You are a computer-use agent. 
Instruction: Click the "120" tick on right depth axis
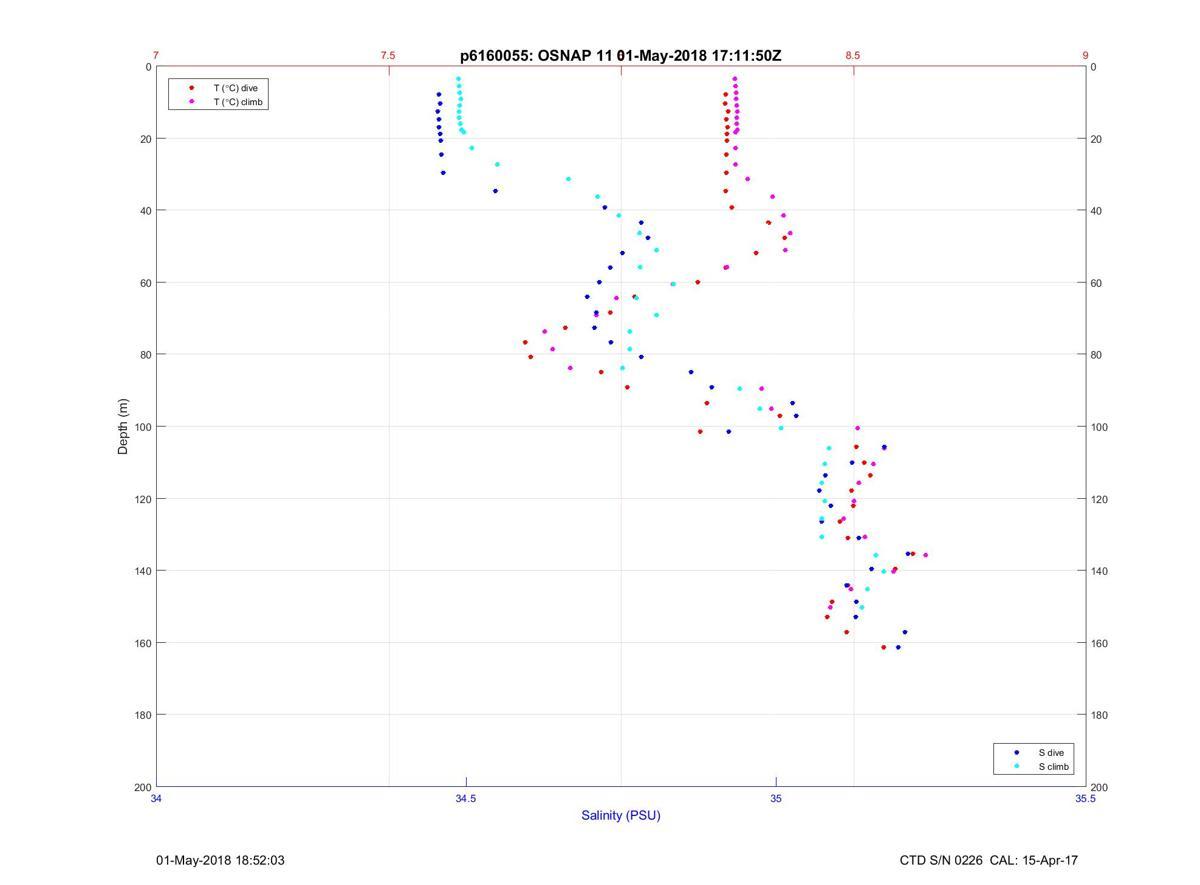tap(1099, 499)
